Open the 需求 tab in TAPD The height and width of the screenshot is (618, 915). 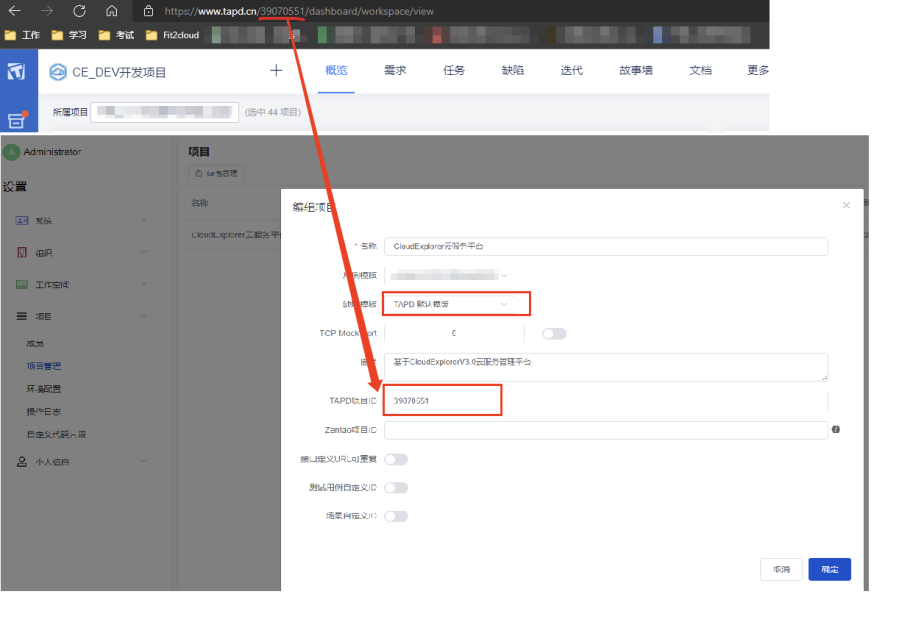pos(395,72)
